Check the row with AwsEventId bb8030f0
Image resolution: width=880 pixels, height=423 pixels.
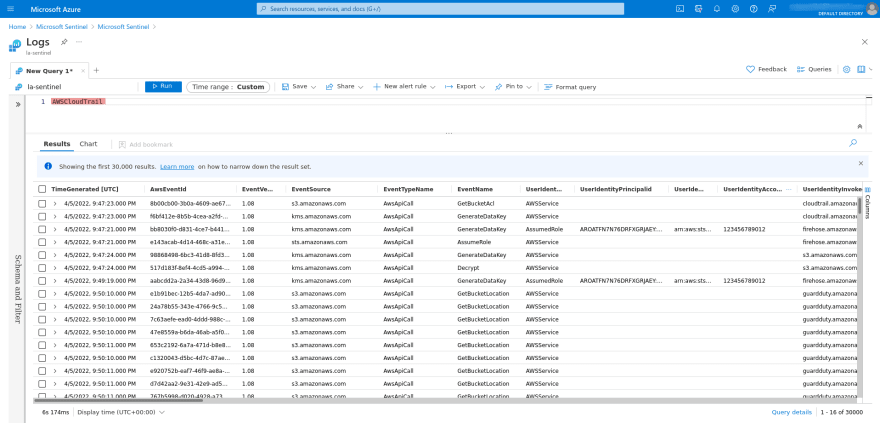pyautogui.click(x=42, y=229)
